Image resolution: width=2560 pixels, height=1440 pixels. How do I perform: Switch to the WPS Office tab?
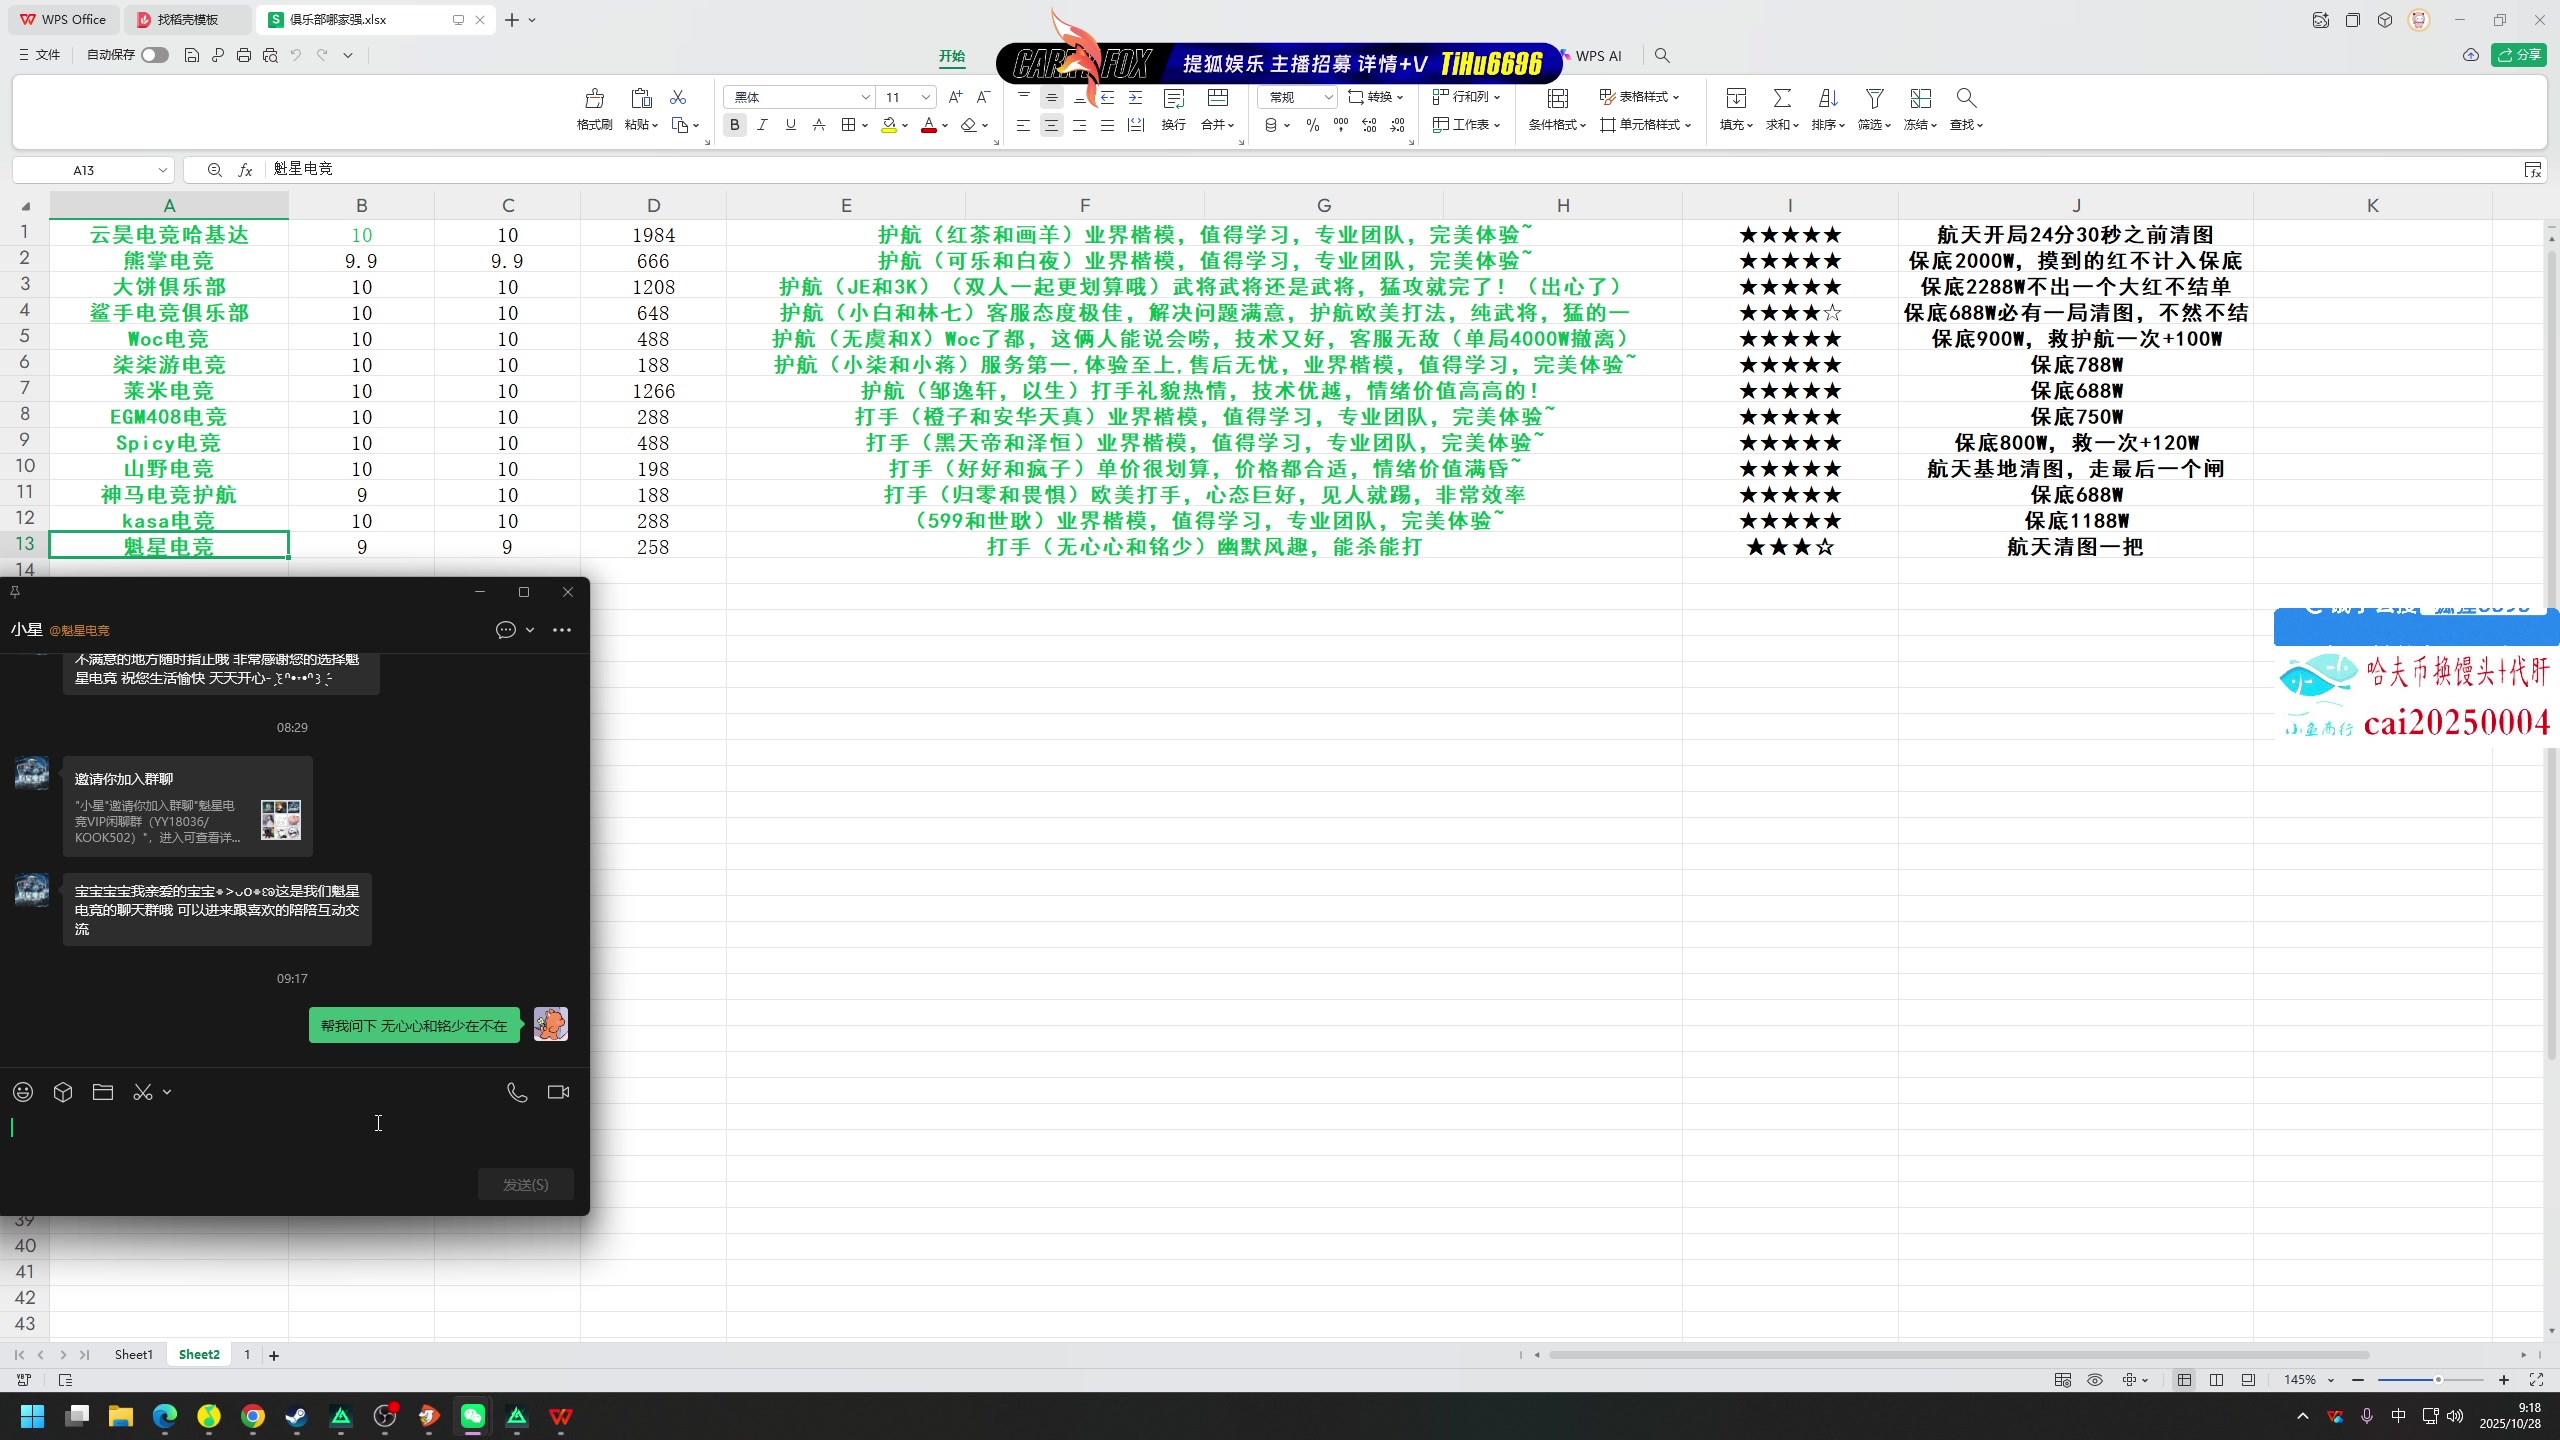coord(64,19)
